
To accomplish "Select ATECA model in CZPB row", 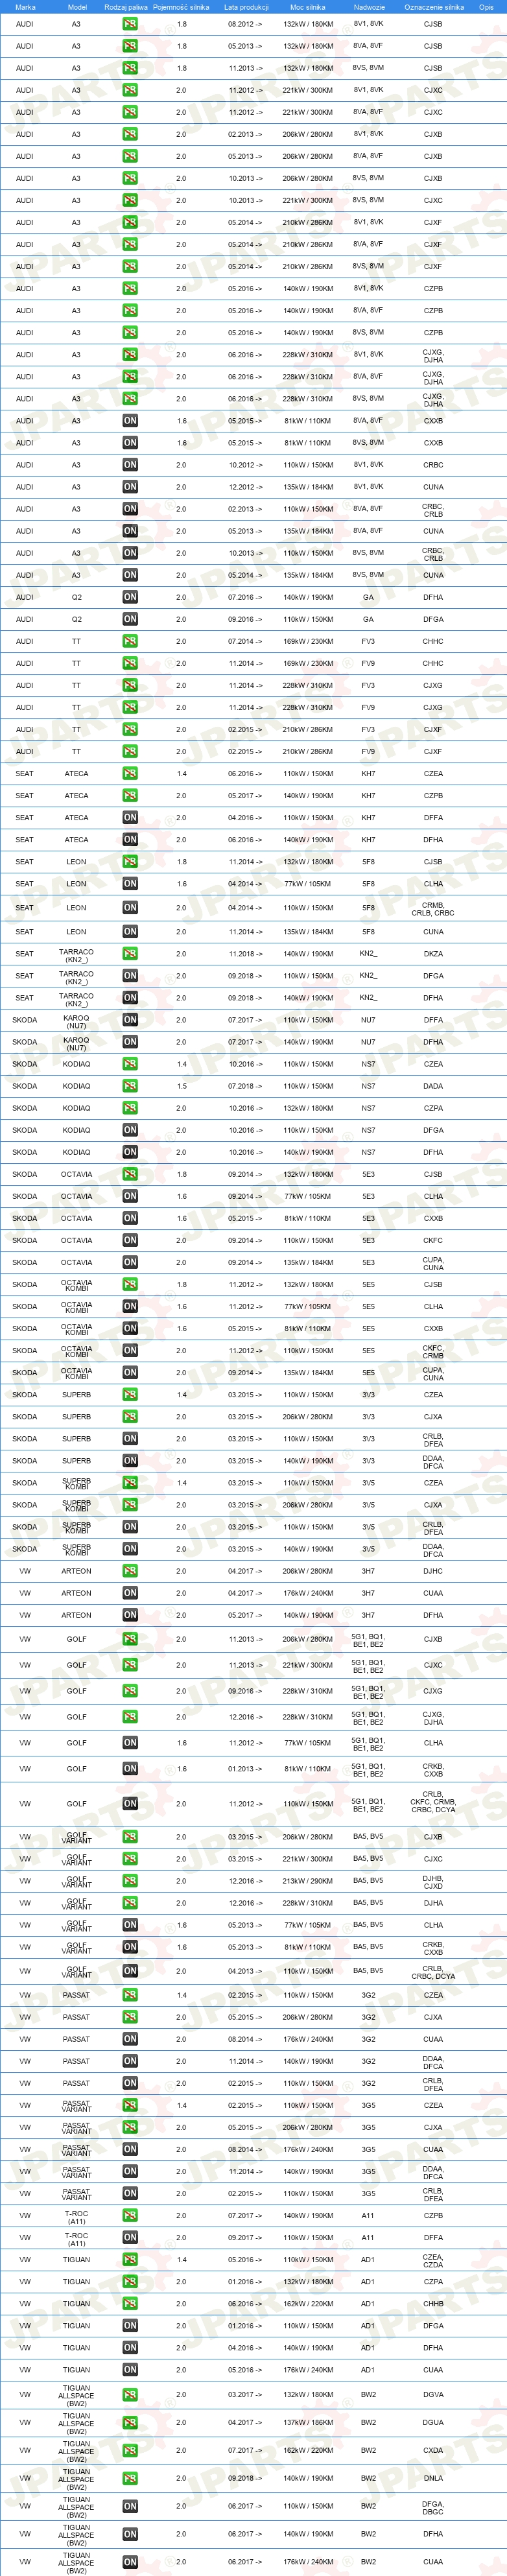I will click(x=76, y=795).
